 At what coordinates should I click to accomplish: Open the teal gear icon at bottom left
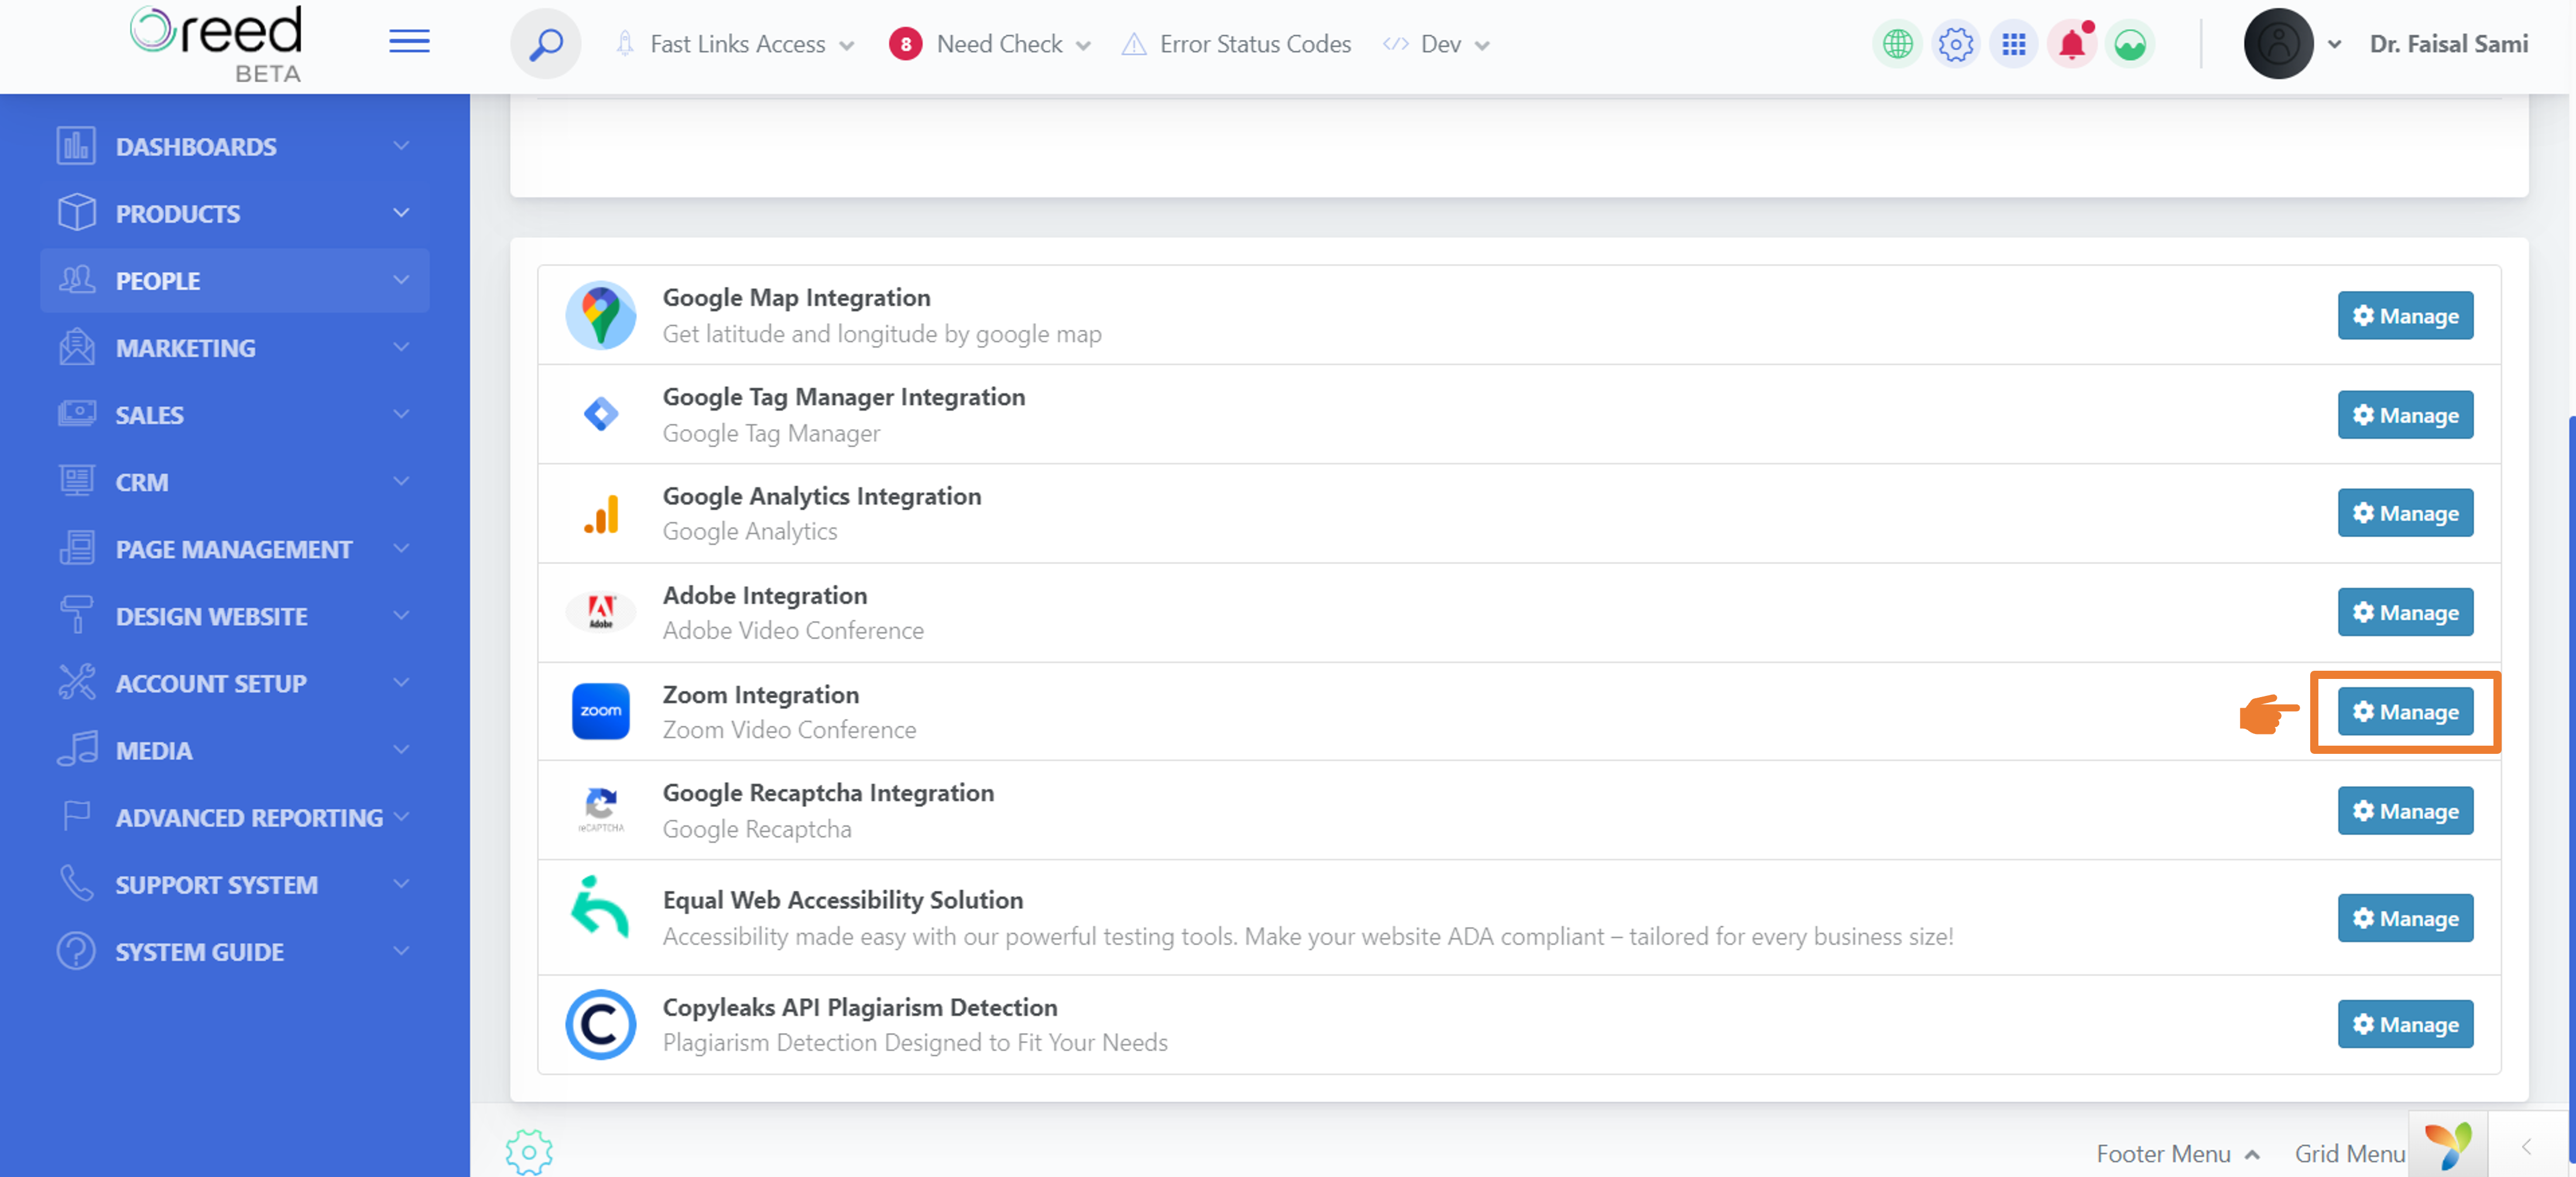point(529,1153)
